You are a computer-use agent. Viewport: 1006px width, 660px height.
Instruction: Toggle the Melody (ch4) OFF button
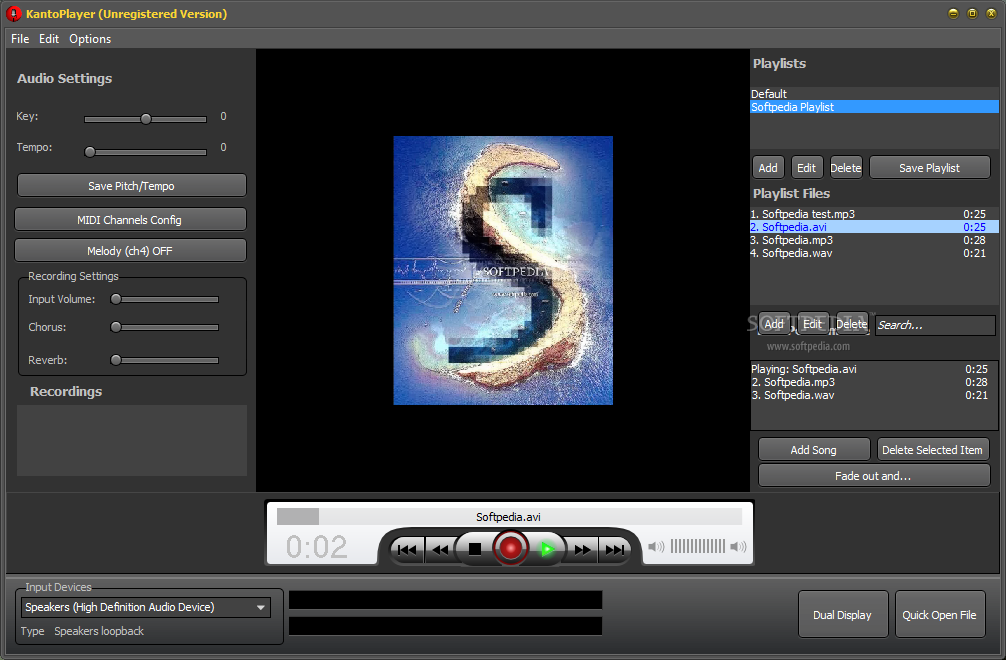[130, 251]
